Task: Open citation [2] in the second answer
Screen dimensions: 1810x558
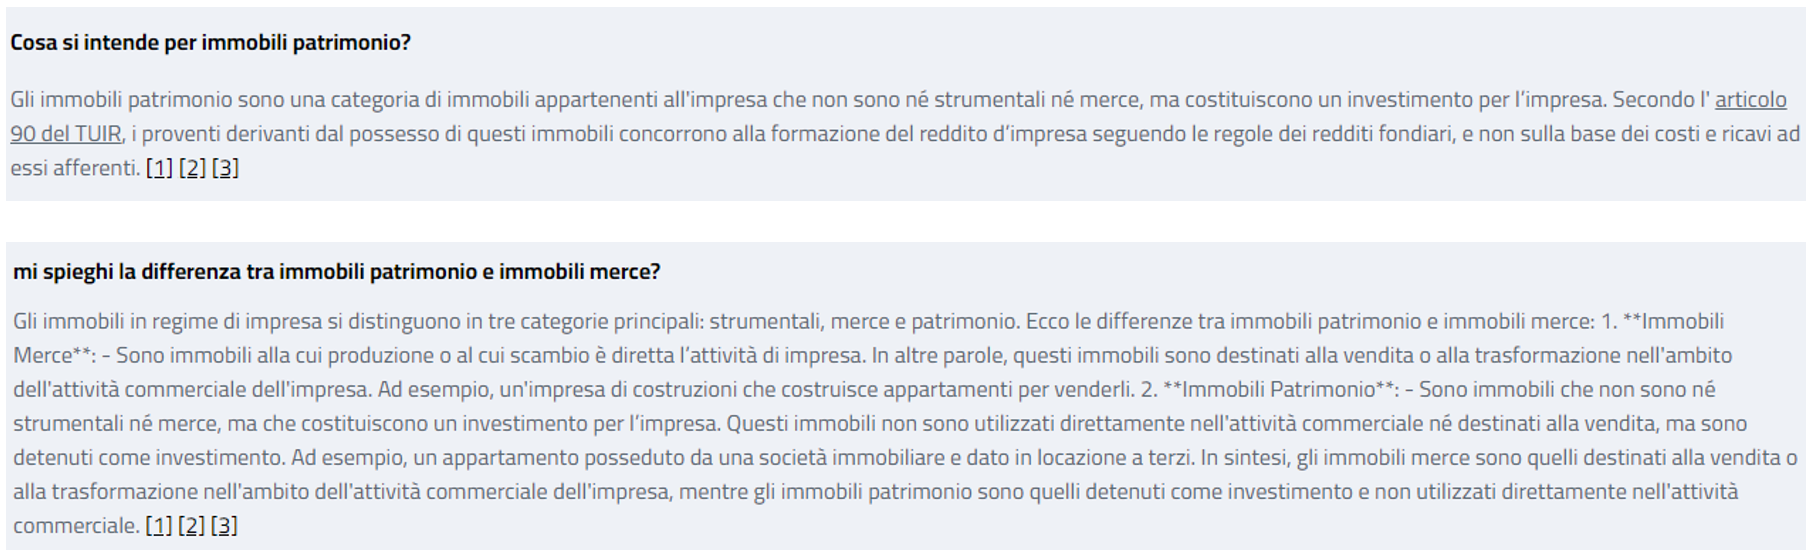Action: point(191,526)
